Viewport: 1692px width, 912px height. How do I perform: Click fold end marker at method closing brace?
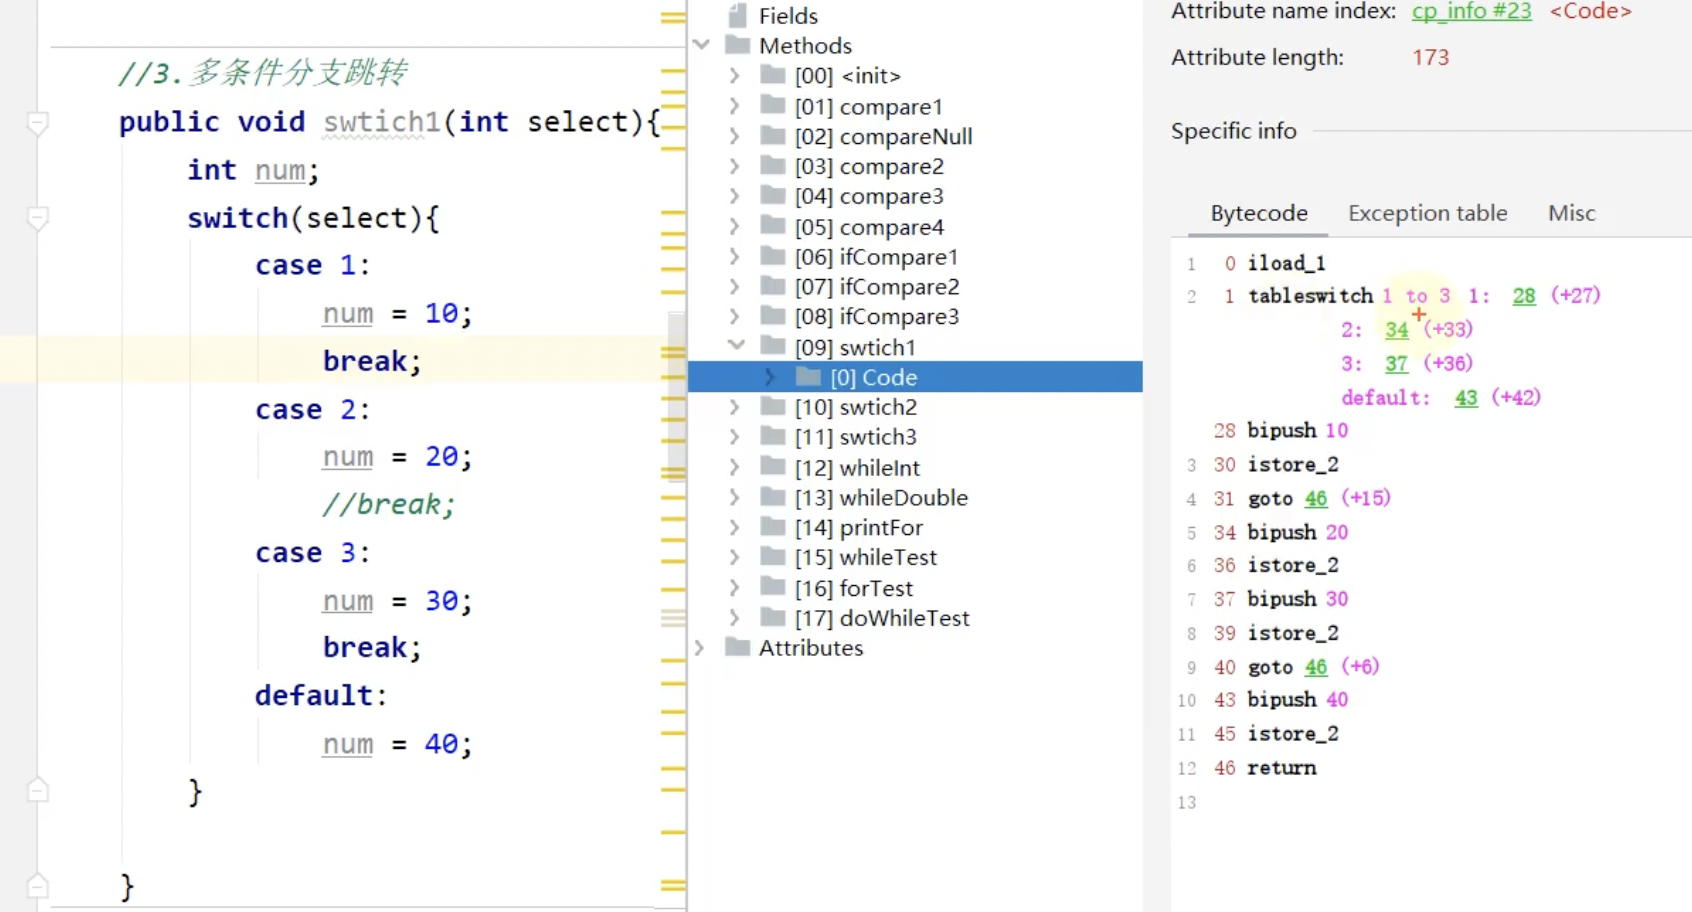click(37, 886)
